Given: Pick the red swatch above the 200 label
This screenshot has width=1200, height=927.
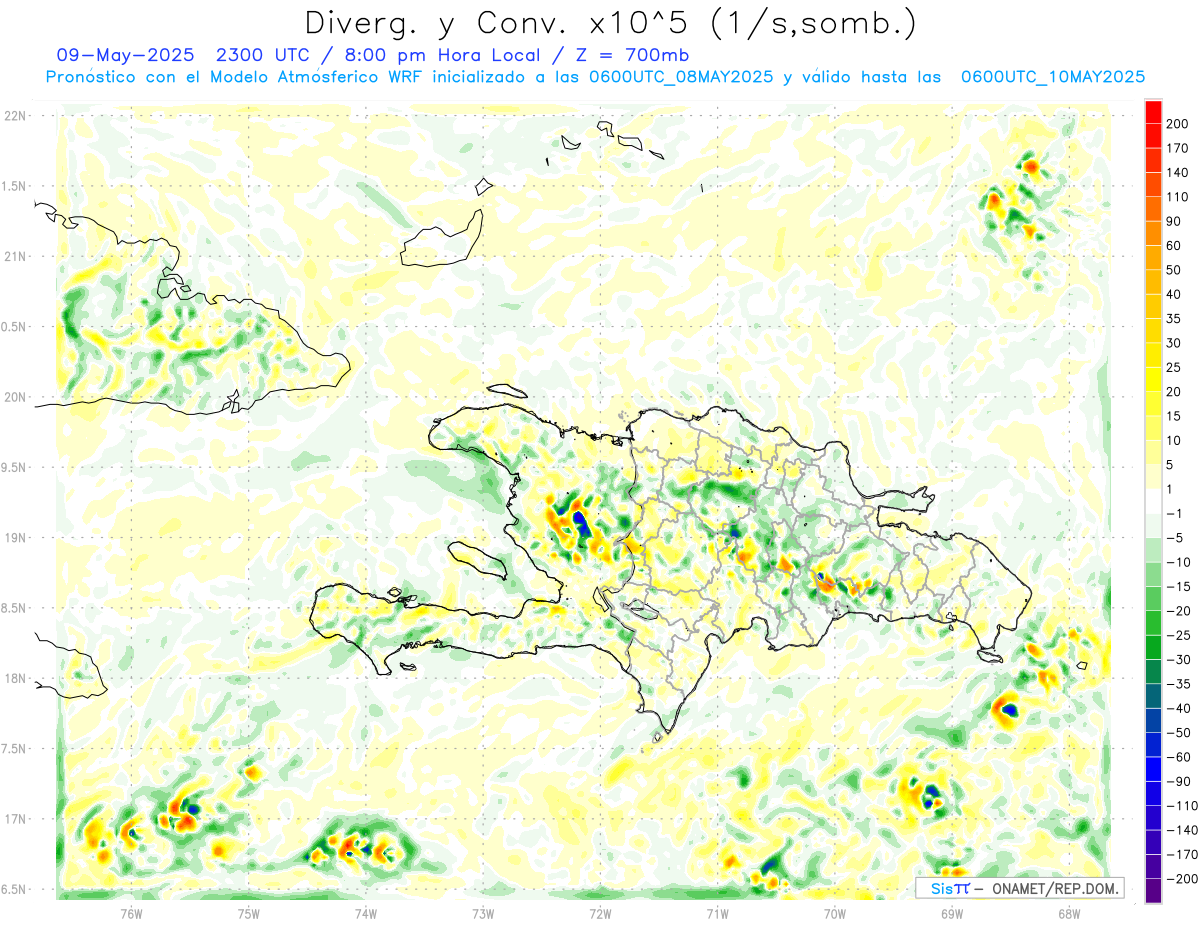Looking at the screenshot, I should coord(1153,112).
